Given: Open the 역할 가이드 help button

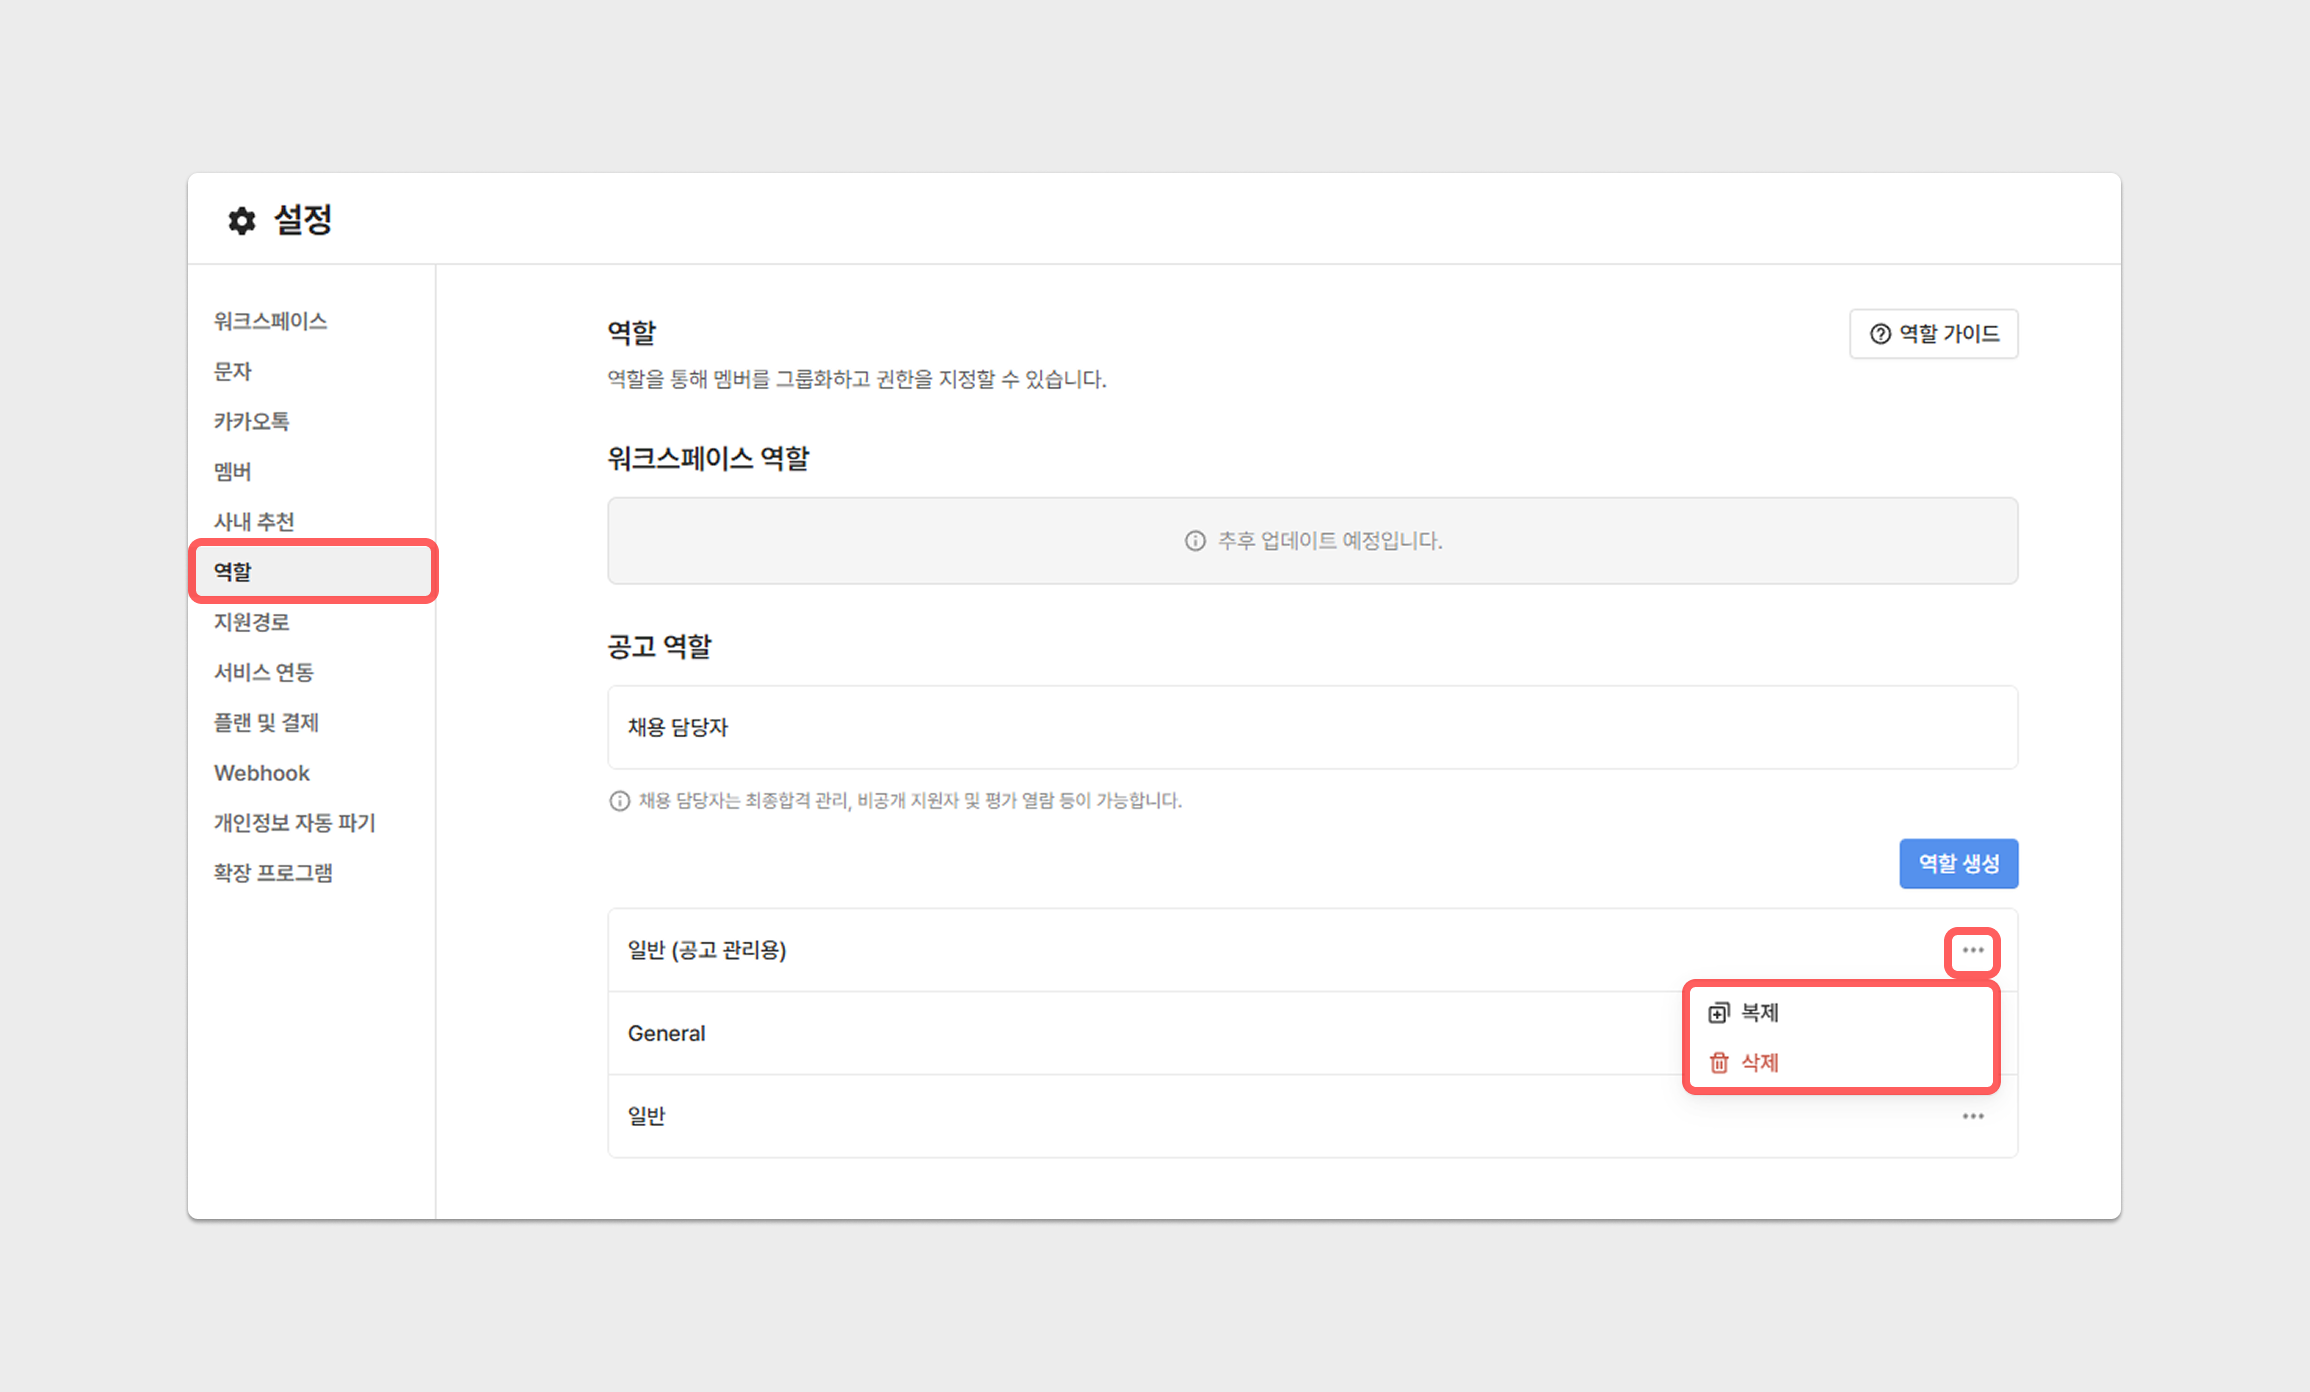Looking at the screenshot, I should click(x=1933, y=334).
